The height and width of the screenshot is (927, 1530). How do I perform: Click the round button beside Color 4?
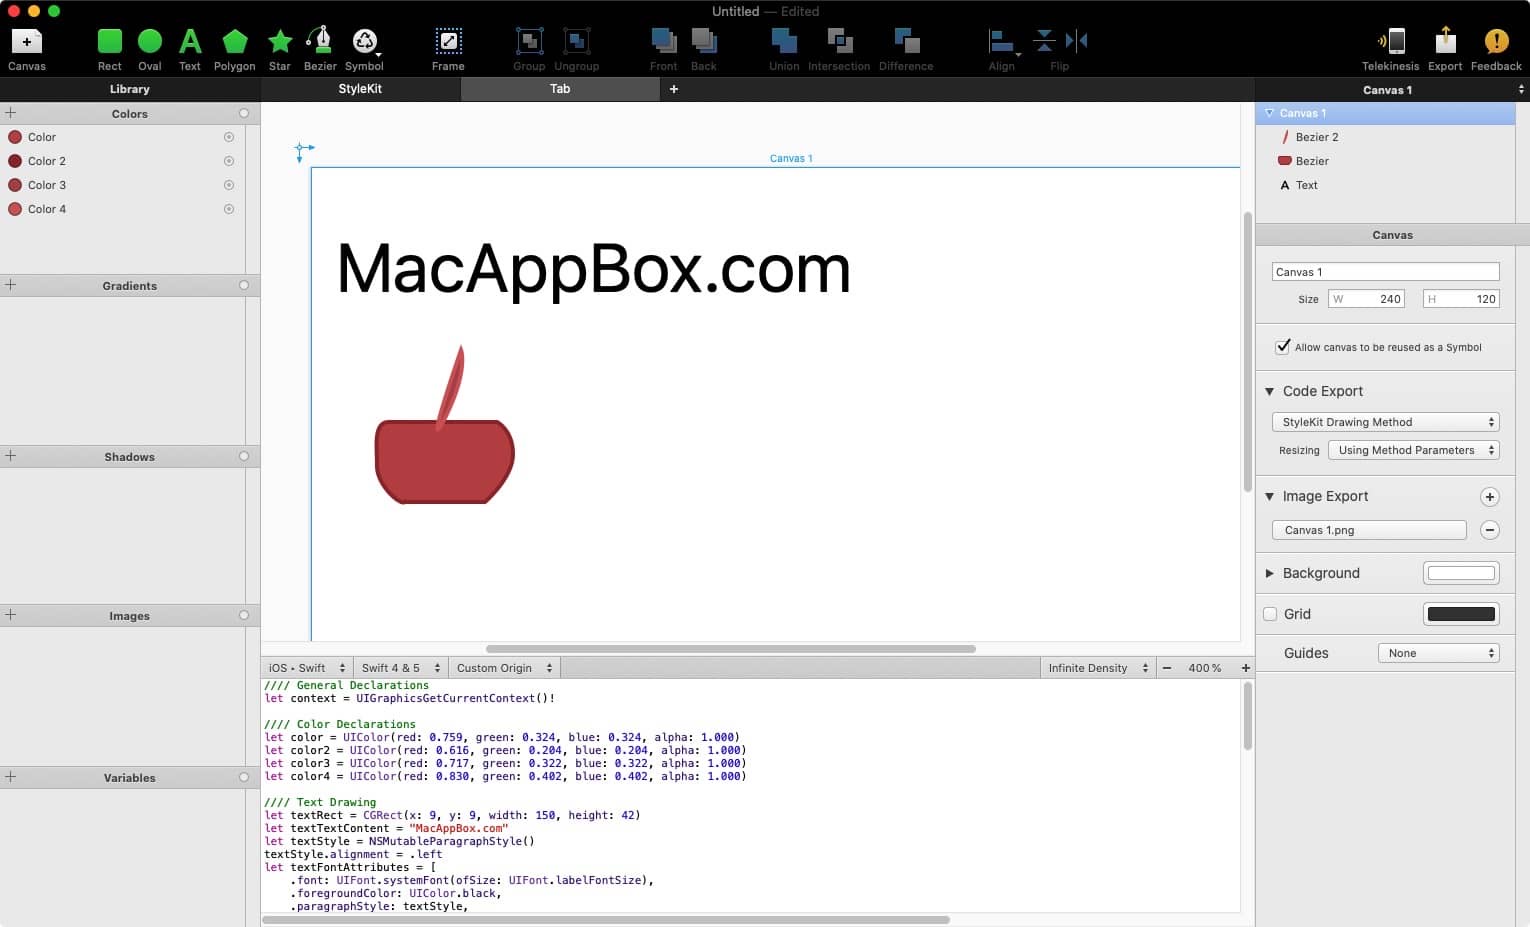(x=229, y=209)
